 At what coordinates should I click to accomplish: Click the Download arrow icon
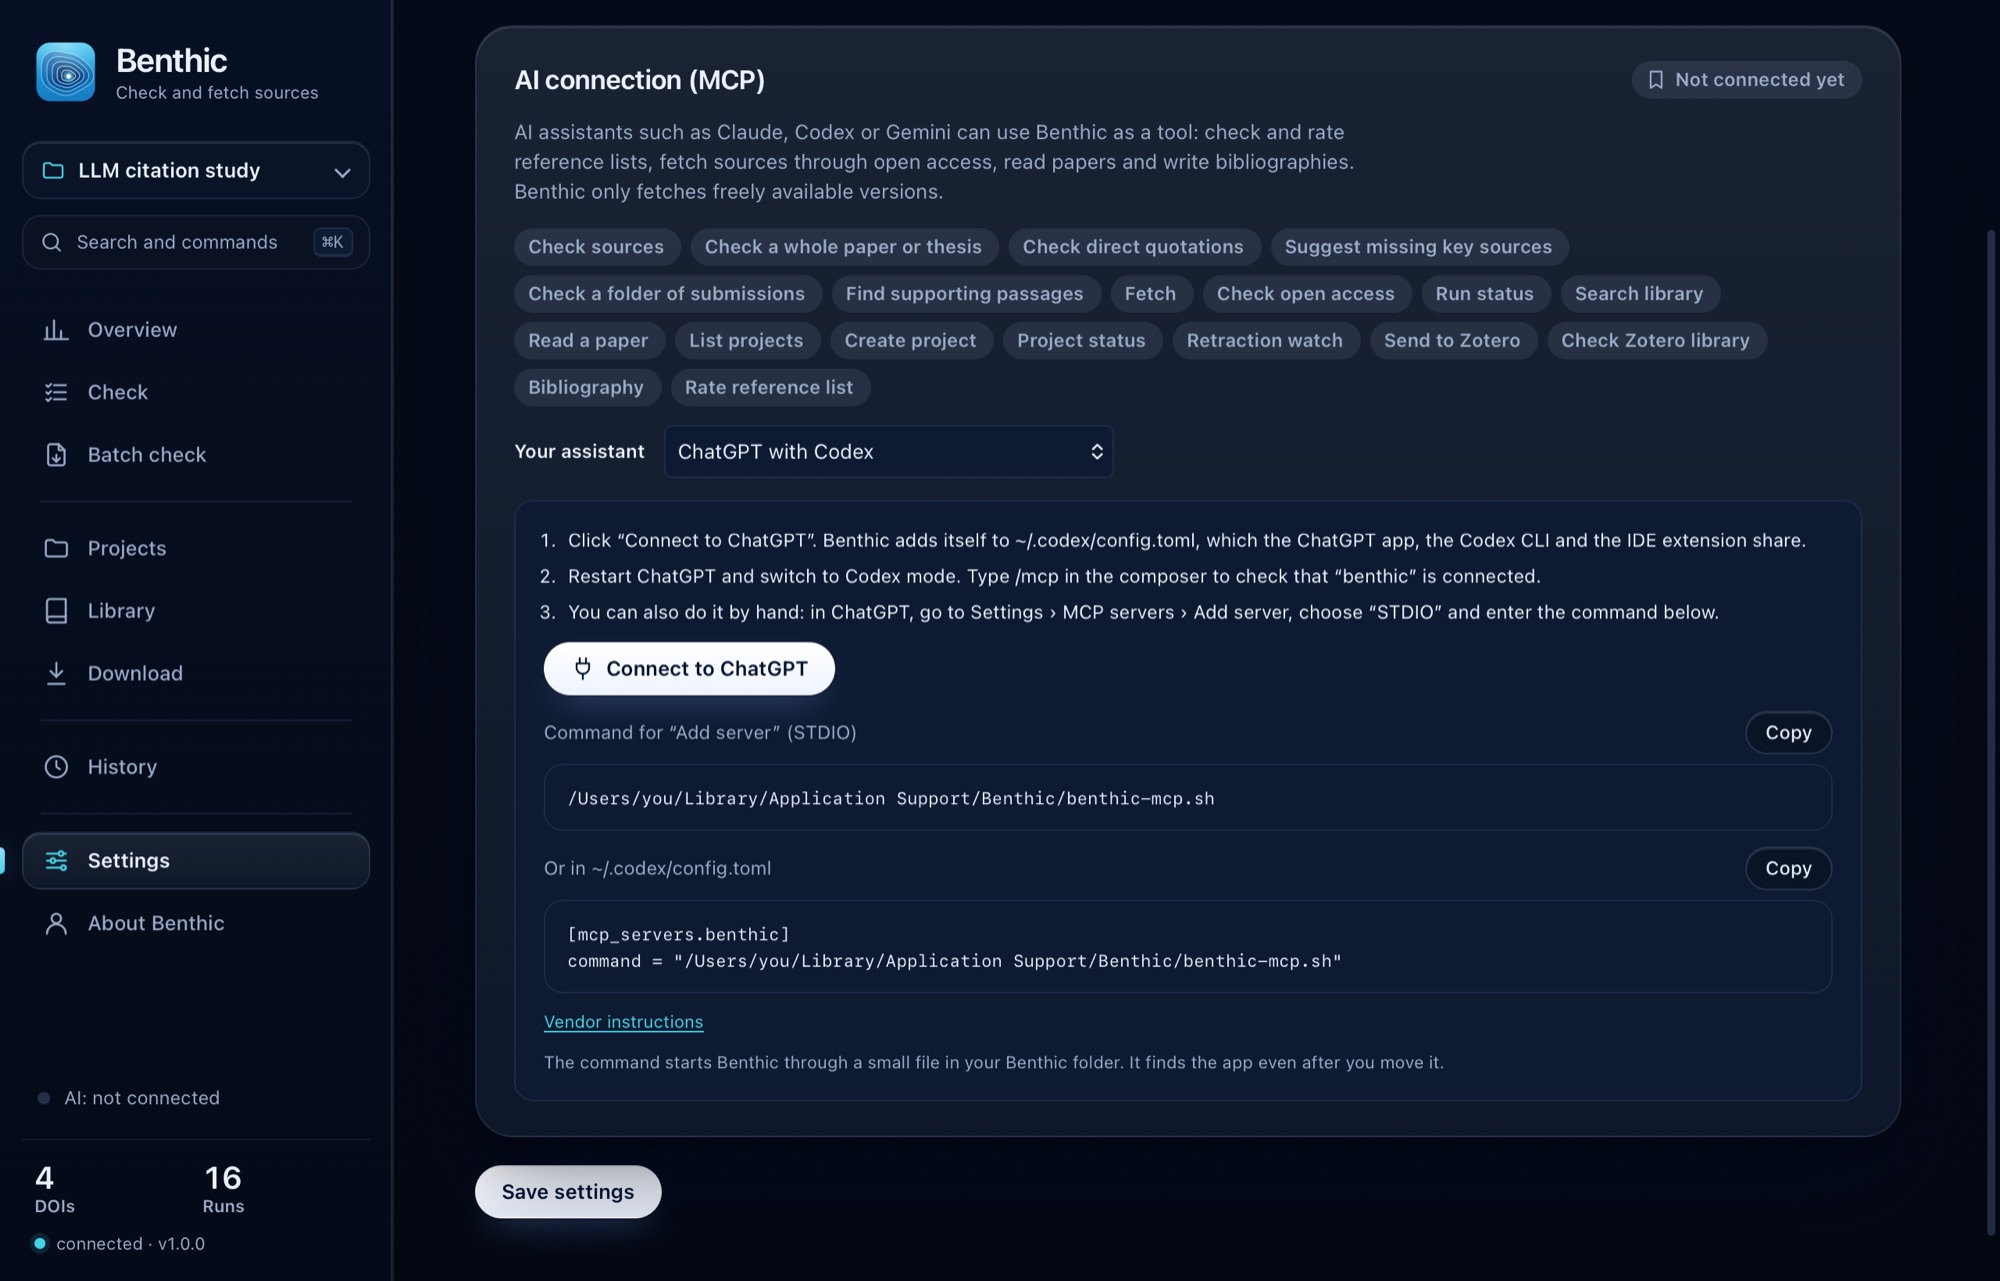point(56,673)
